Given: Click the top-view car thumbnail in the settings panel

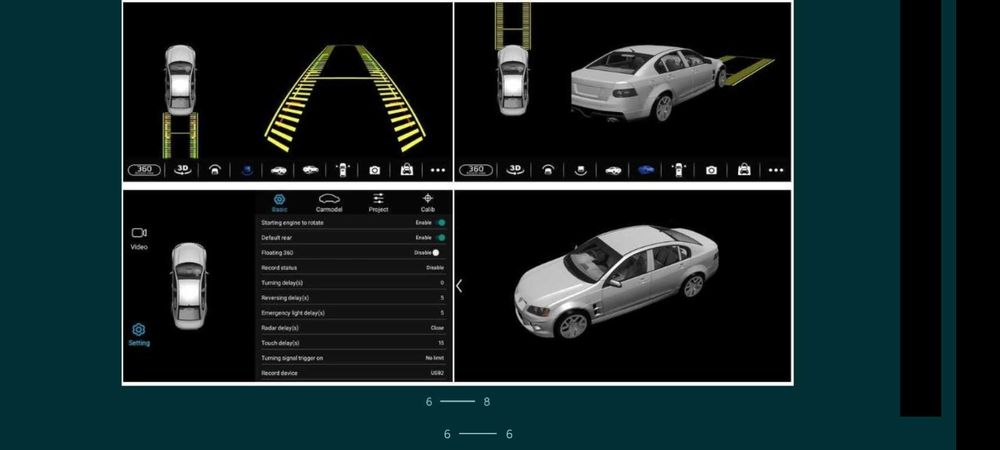Looking at the screenshot, I should point(189,286).
